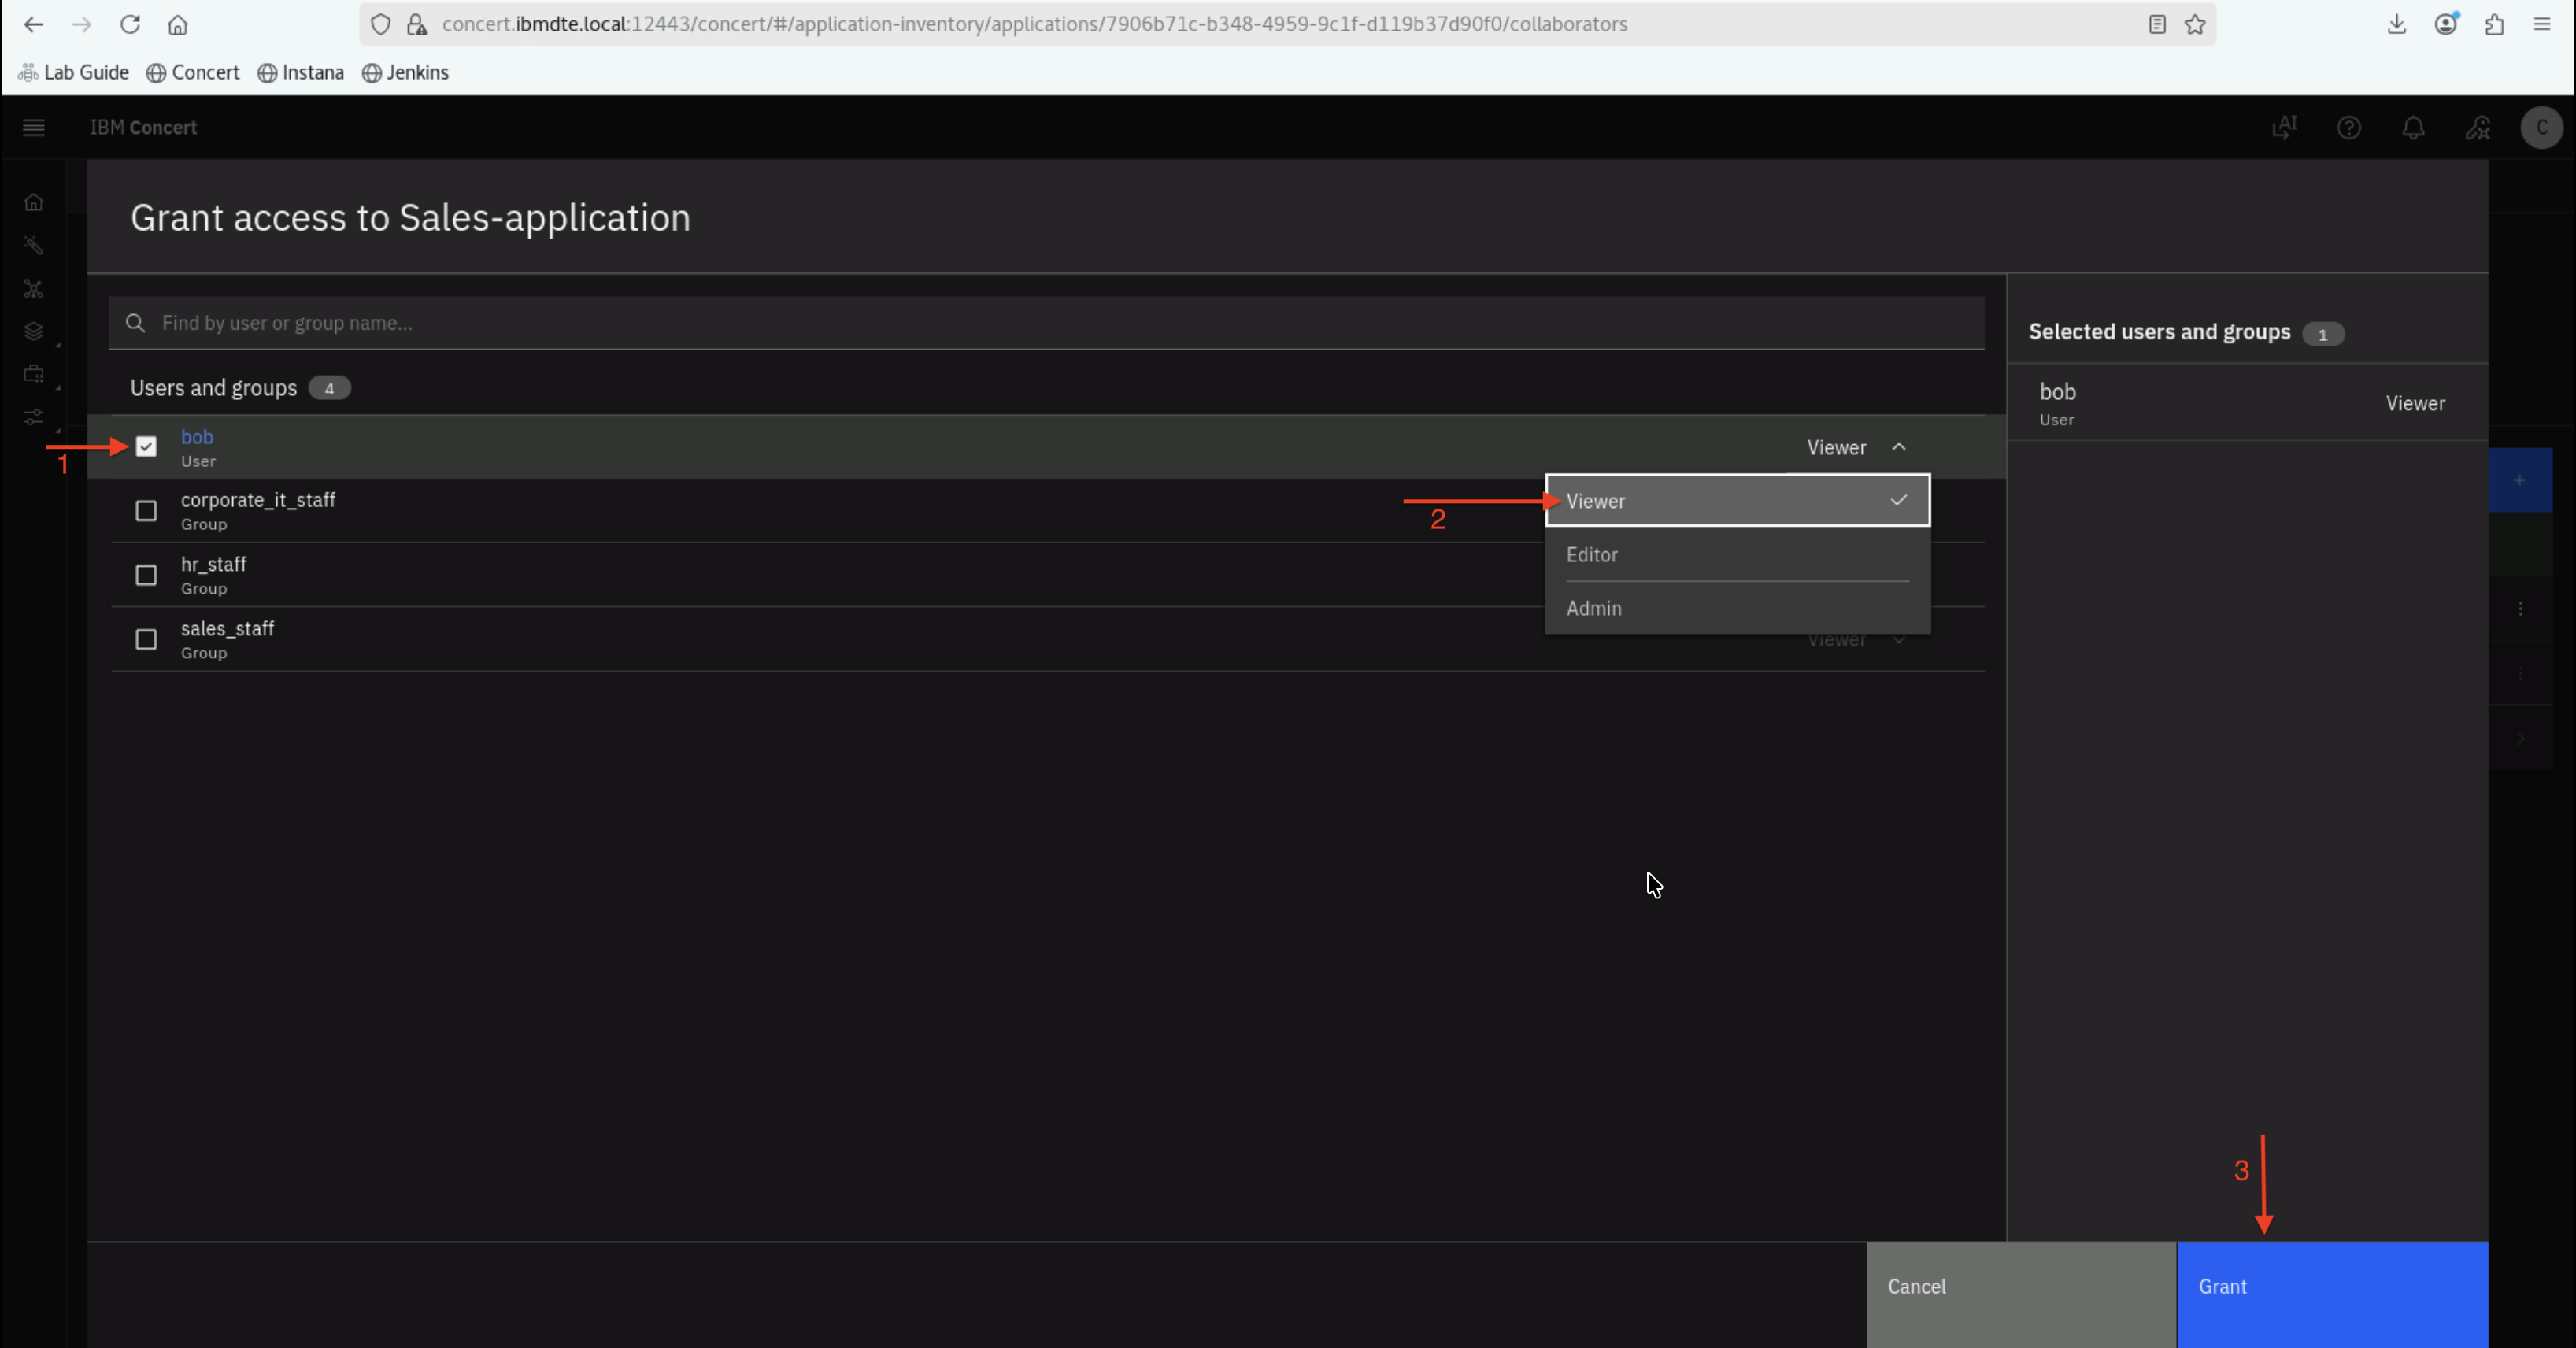Click the Grant button
The height and width of the screenshot is (1348, 2576).
pos(2332,1294)
